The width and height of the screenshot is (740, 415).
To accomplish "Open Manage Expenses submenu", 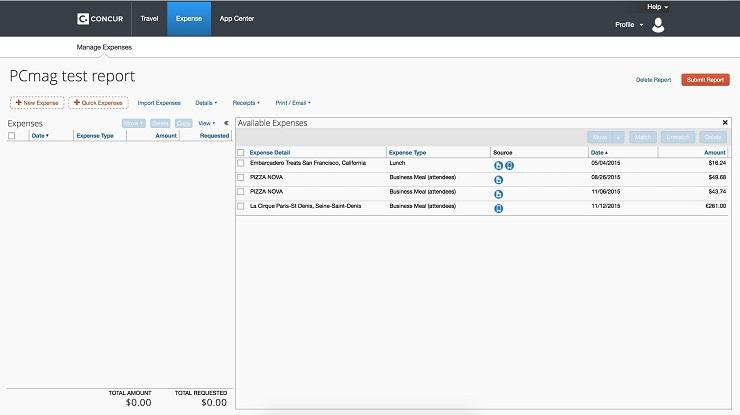I will click(x=104, y=47).
